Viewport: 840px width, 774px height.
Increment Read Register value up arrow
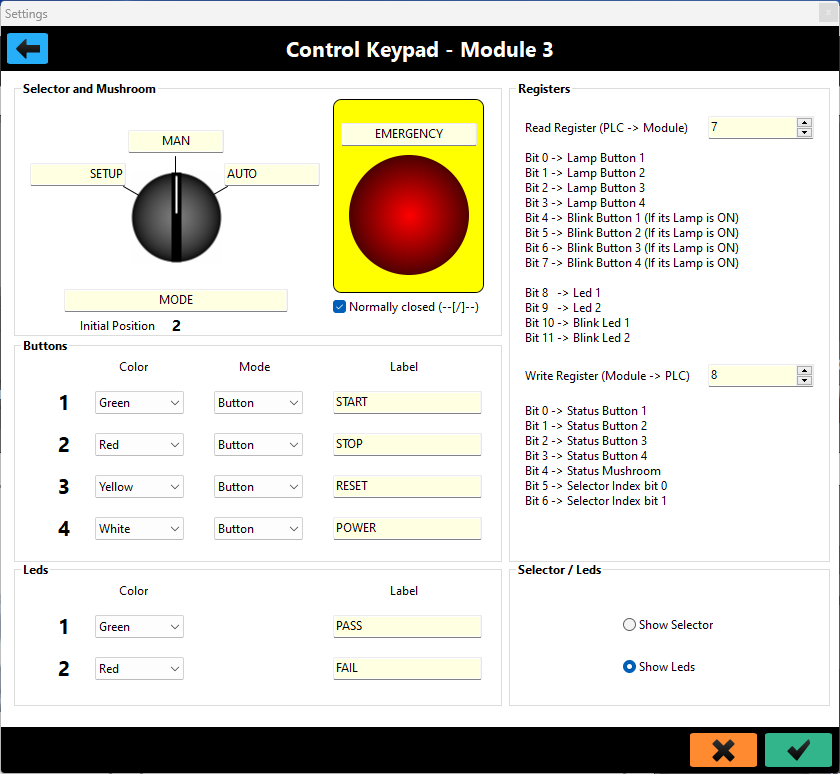coord(804,123)
